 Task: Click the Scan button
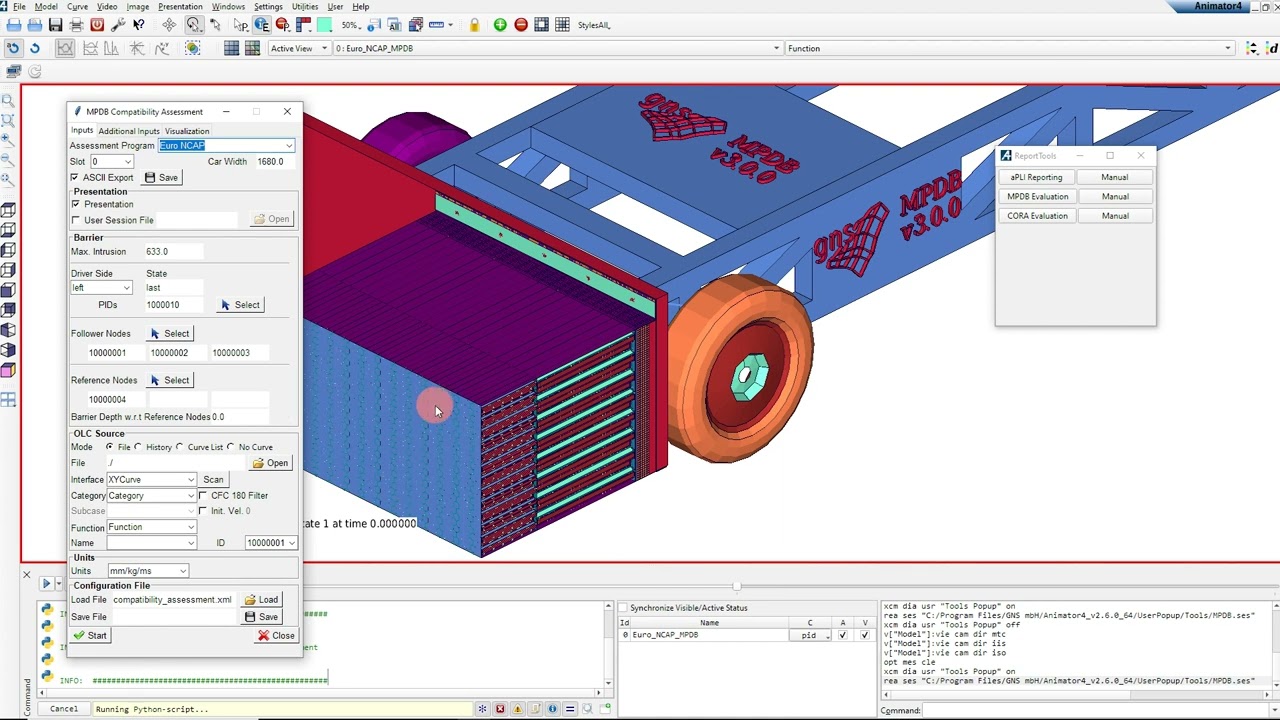[213, 480]
